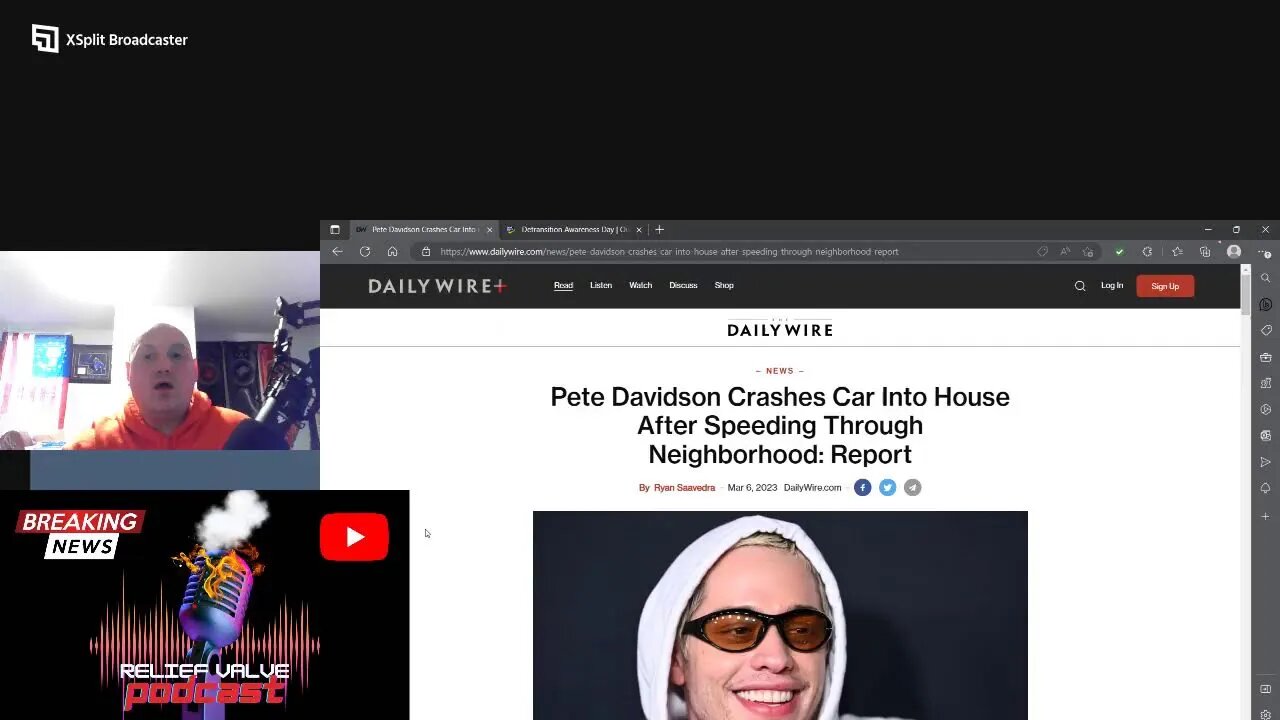Open Drop paper-plane icon in sidebar

click(x=1266, y=462)
